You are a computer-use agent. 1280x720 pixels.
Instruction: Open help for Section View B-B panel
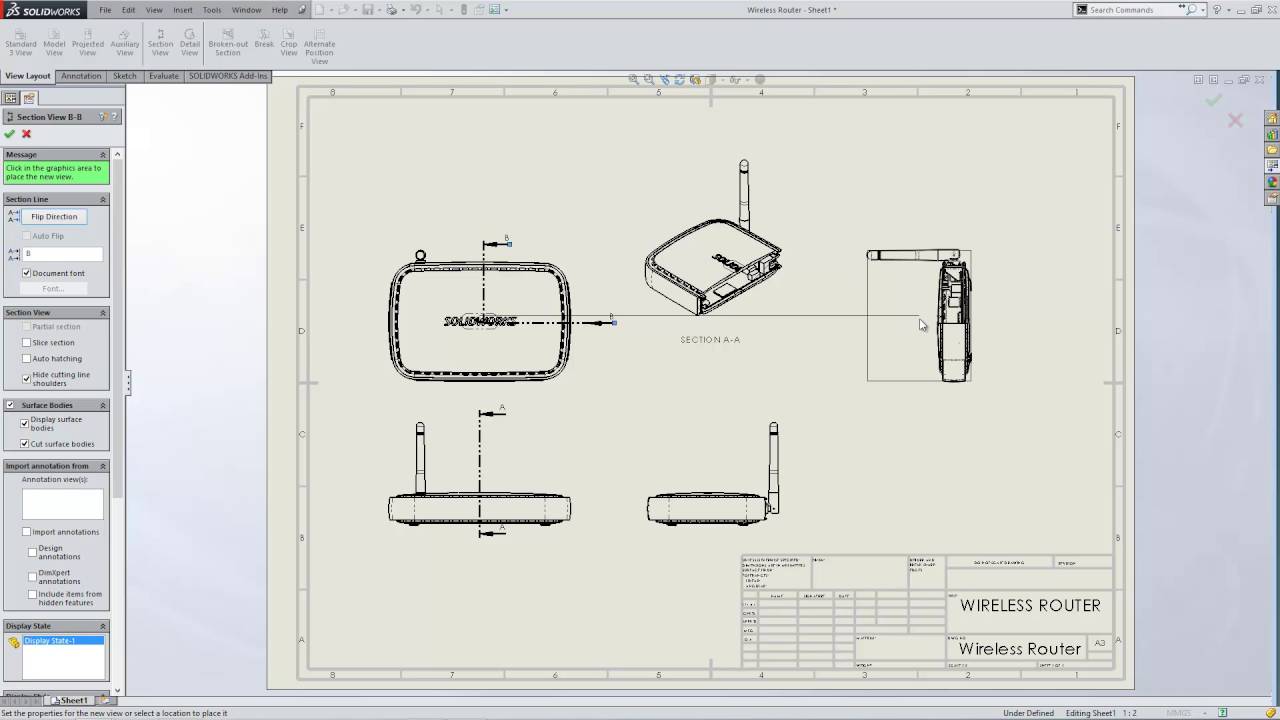click(114, 117)
